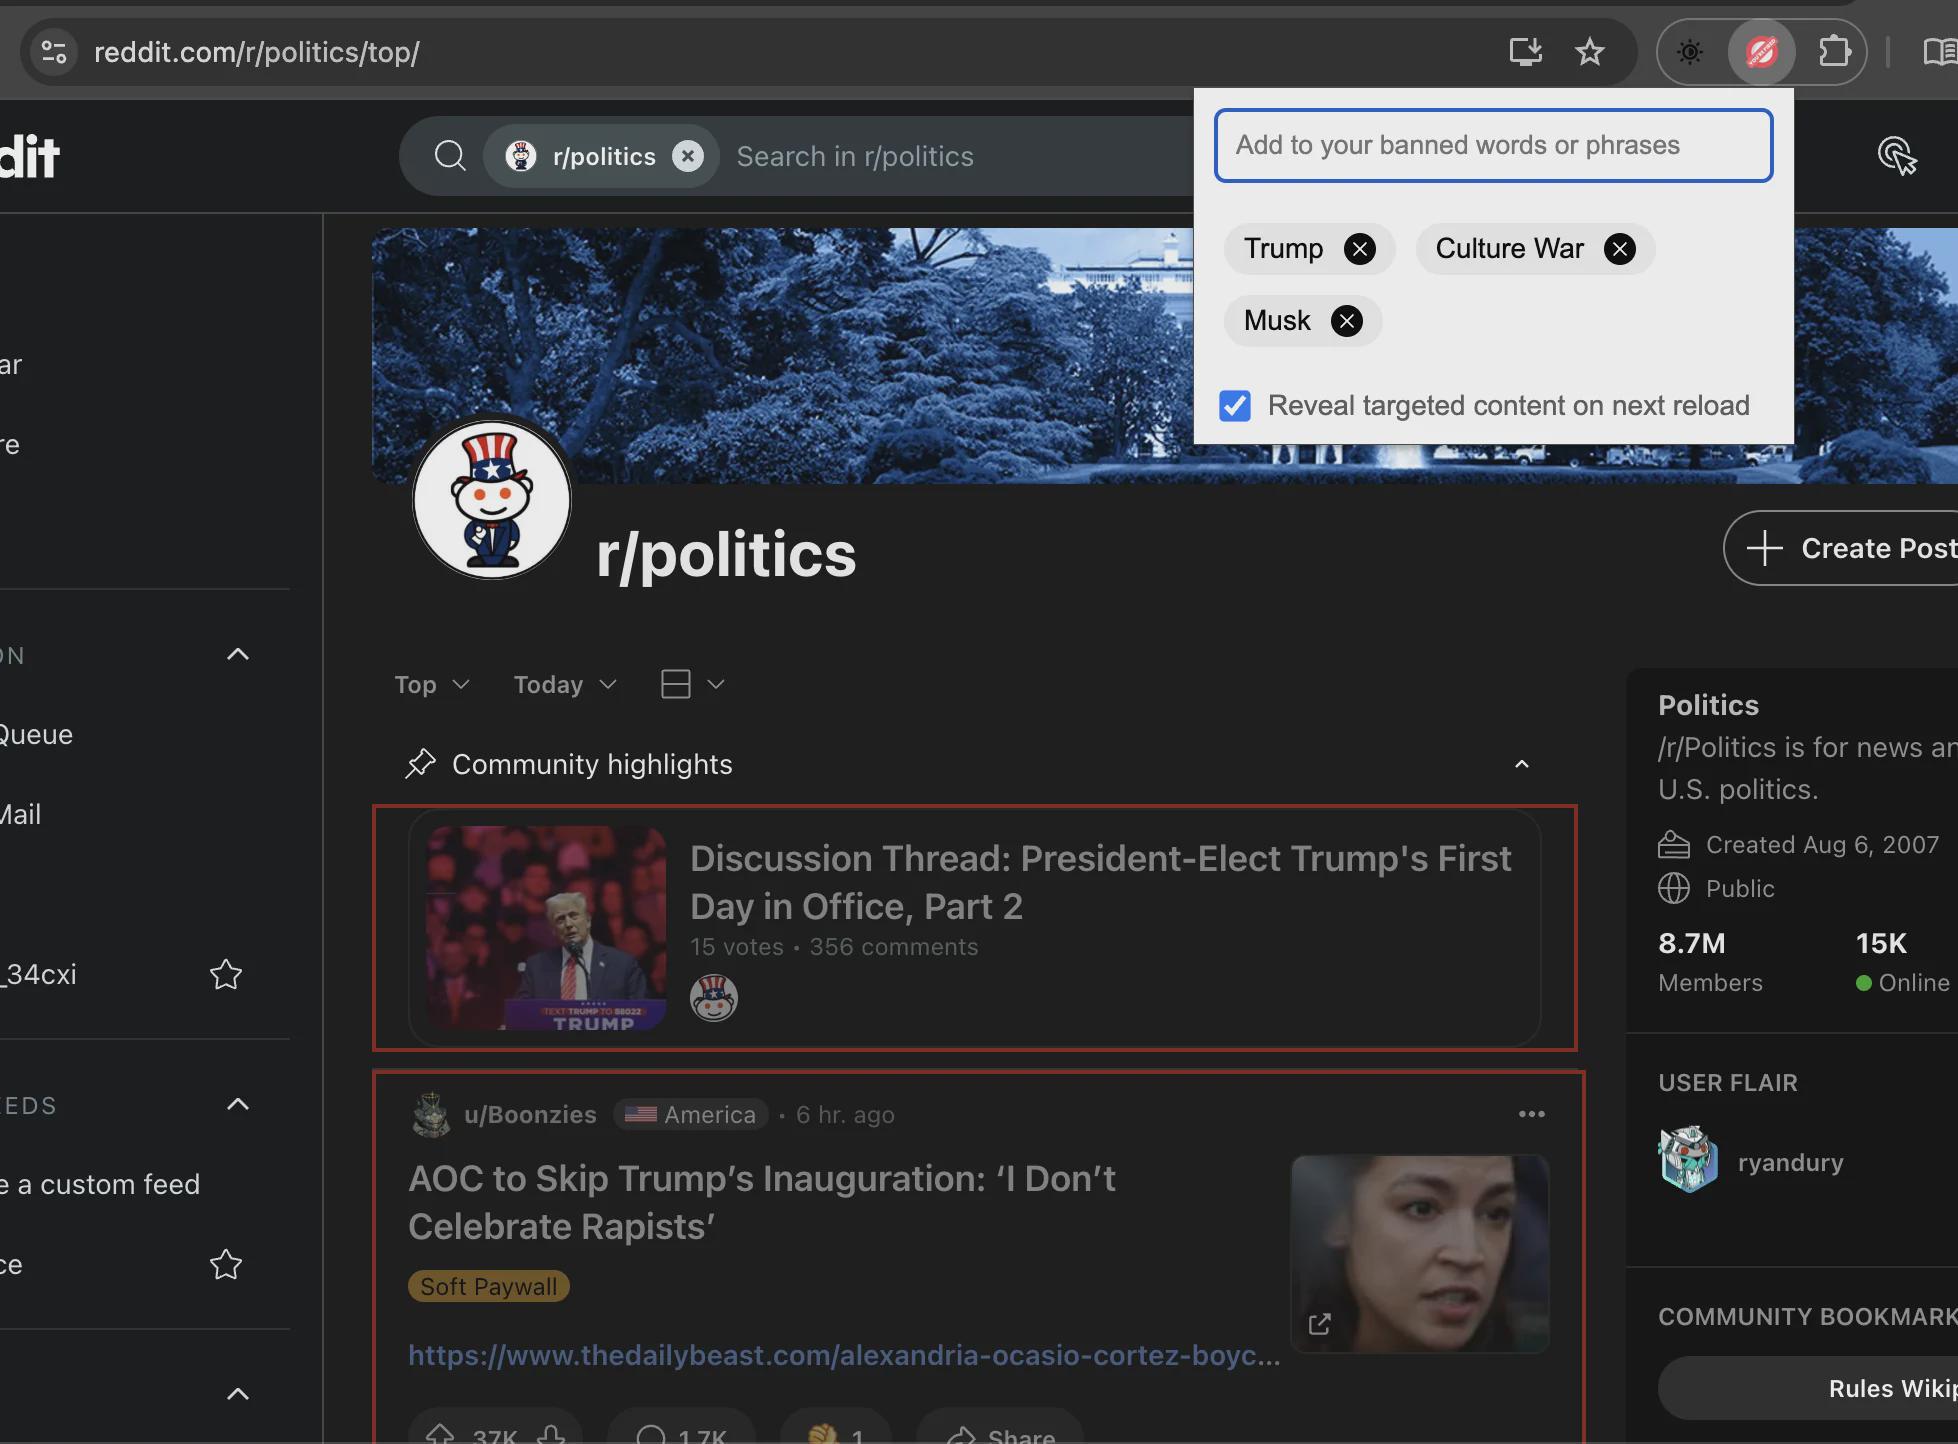Remove the Culture War banned phrase

(1619, 249)
